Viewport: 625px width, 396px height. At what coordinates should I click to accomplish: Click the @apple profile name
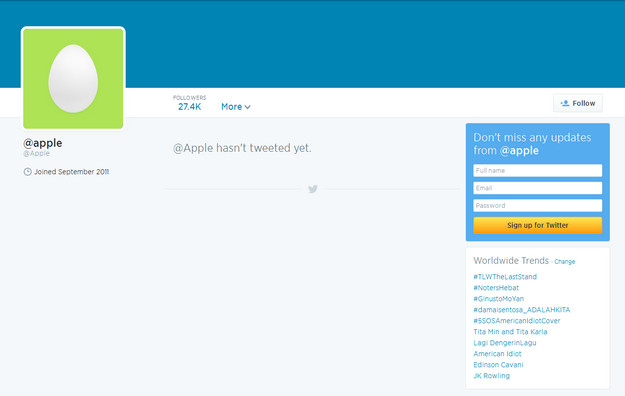pyautogui.click(x=43, y=143)
